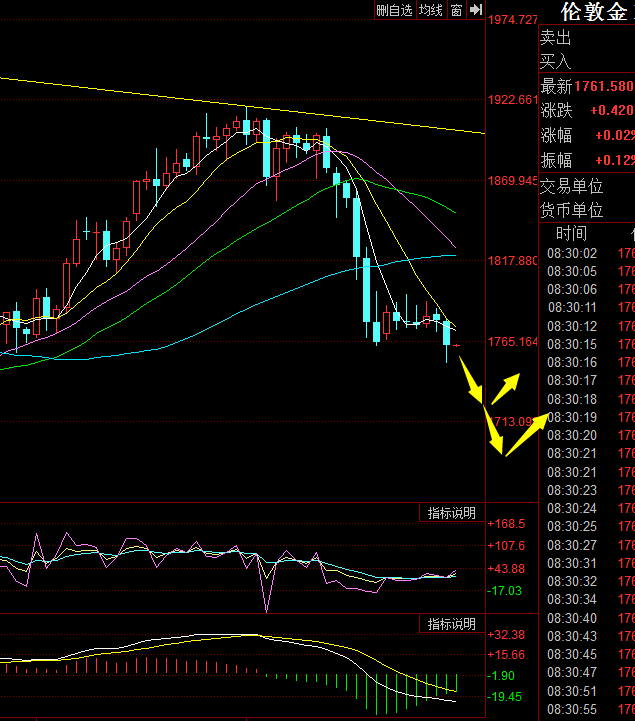Select the 最新 price 1761.580
Image resolution: width=635 pixels, height=721 pixels.
click(x=604, y=86)
